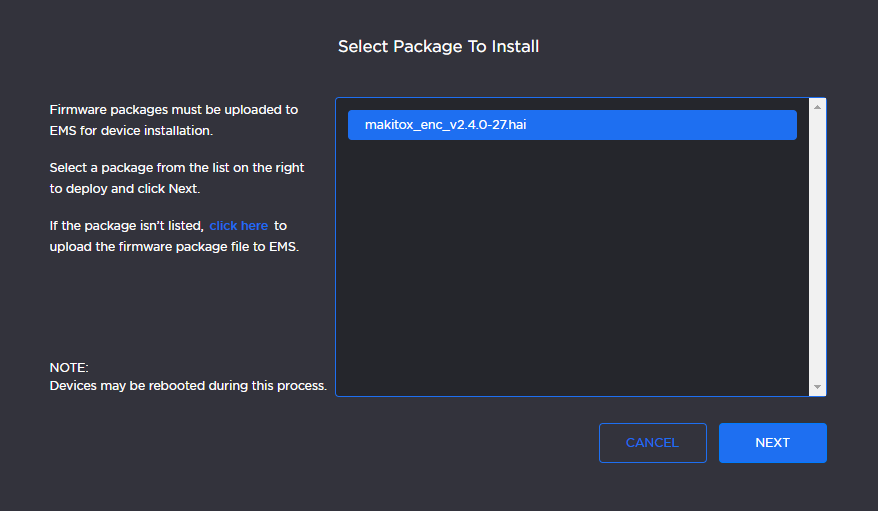Click the 'EMS for device installation' line
Image resolution: width=878 pixels, height=511 pixels.
[131, 130]
